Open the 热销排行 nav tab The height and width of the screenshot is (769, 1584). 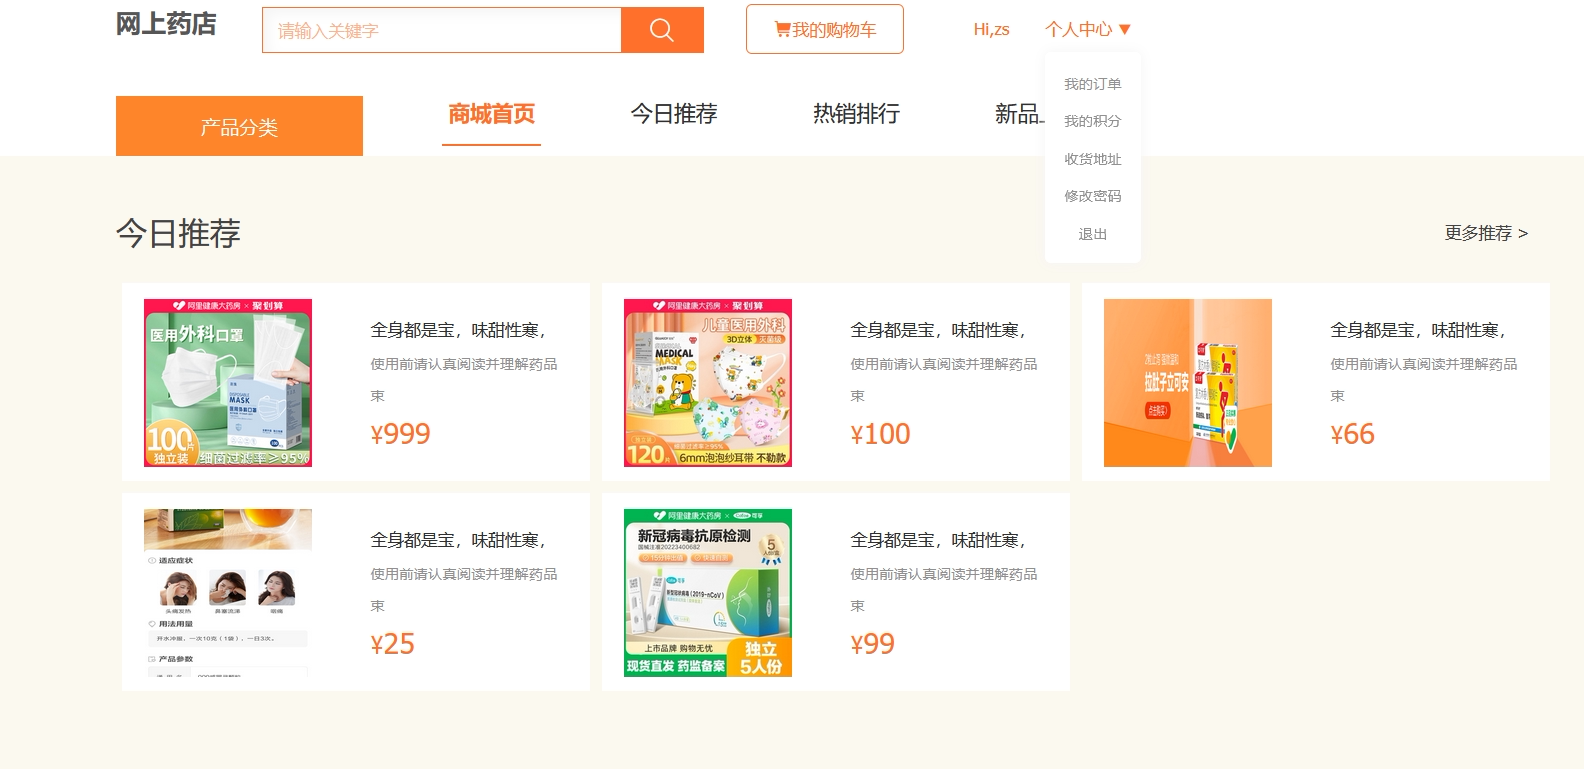pyautogui.click(x=856, y=114)
